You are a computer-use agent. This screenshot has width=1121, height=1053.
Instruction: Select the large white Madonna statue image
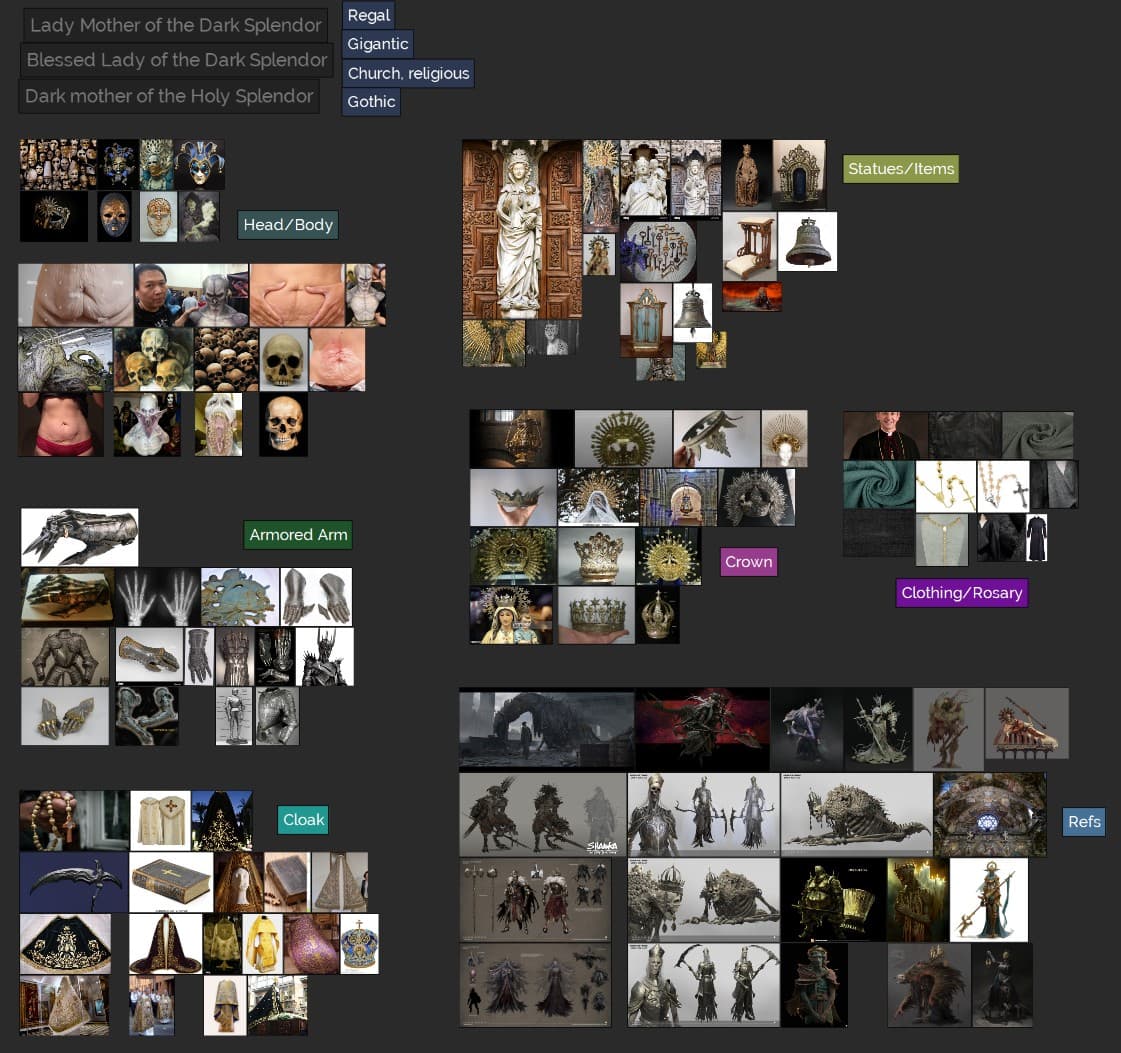[521, 229]
